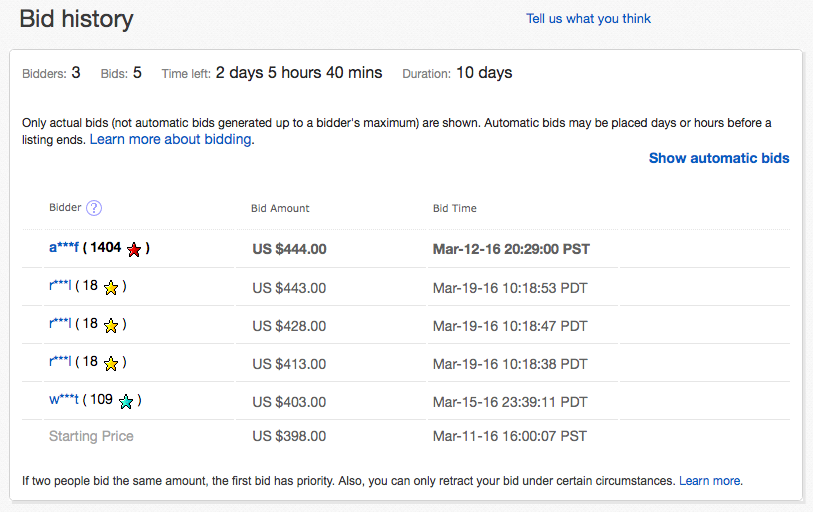Open 'Learn more about bidding' link

pos(171,139)
